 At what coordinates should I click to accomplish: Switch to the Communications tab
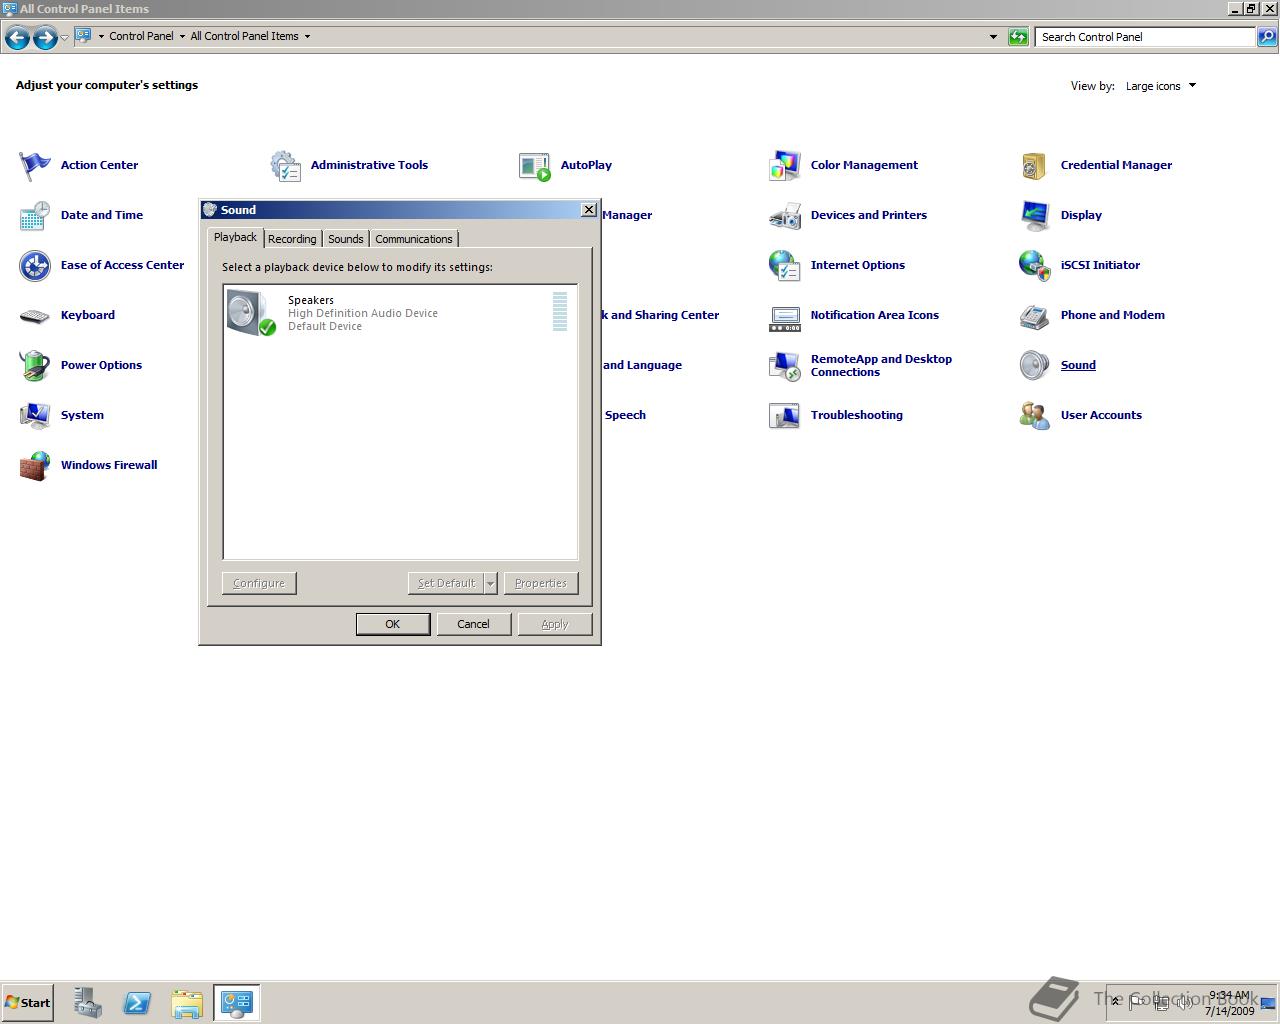click(x=414, y=239)
